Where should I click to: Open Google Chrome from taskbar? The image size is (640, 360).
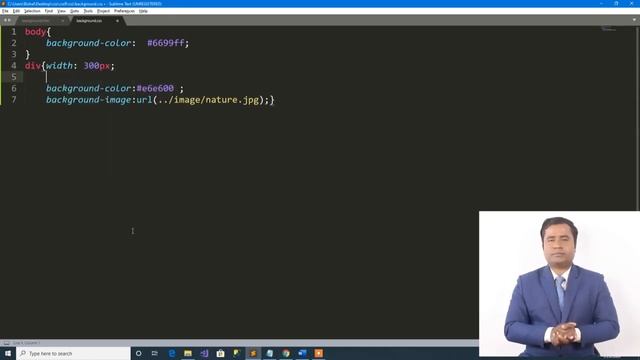click(286, 353)
